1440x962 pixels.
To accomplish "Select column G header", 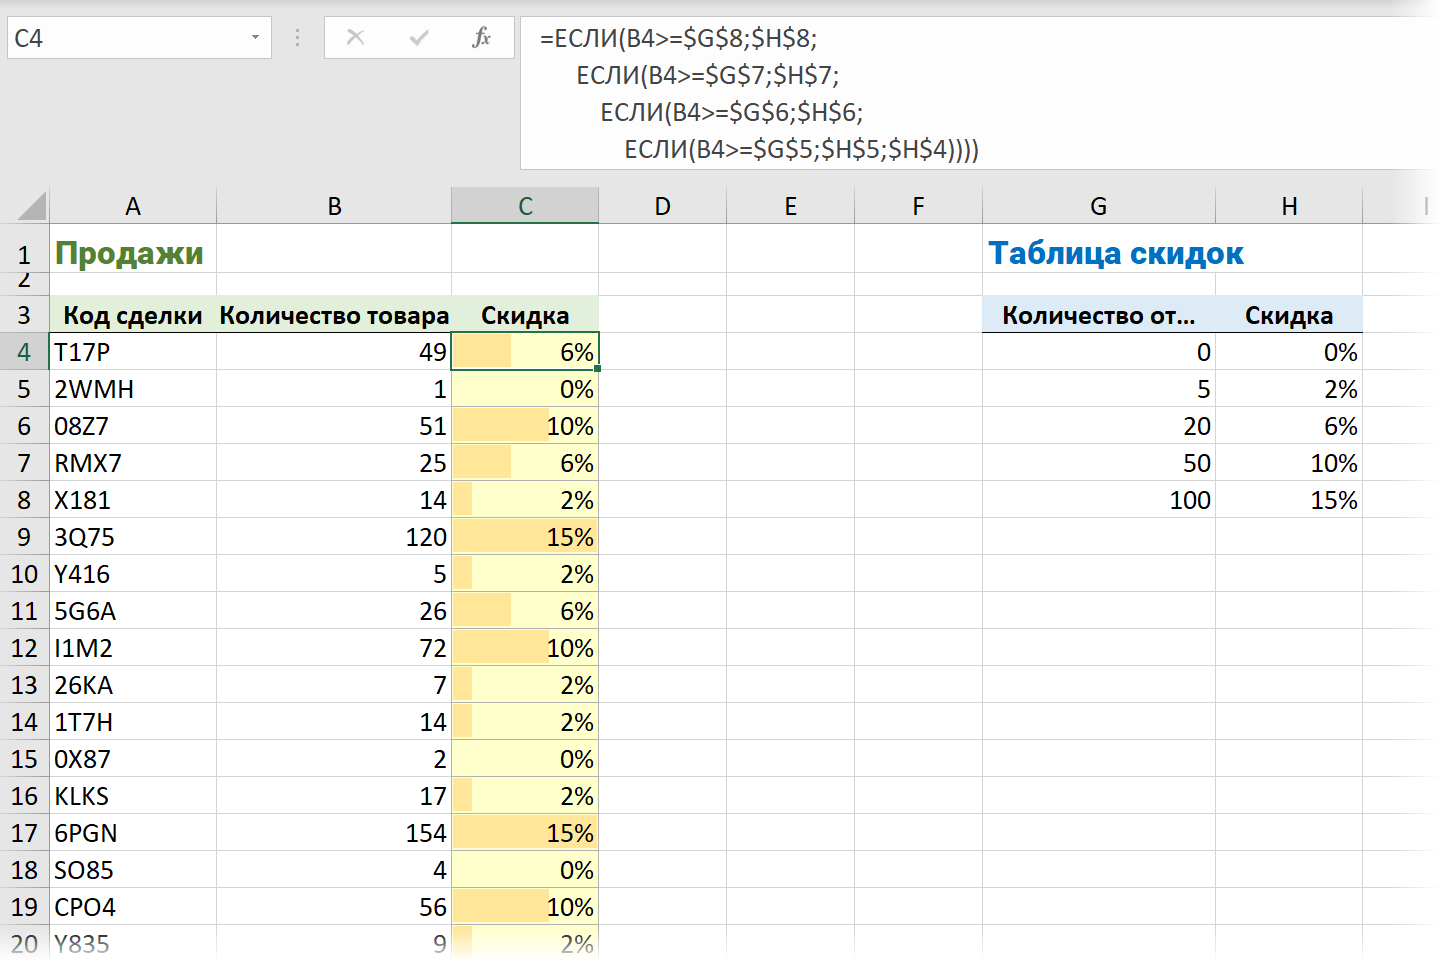I will (x=1098, y=206).
